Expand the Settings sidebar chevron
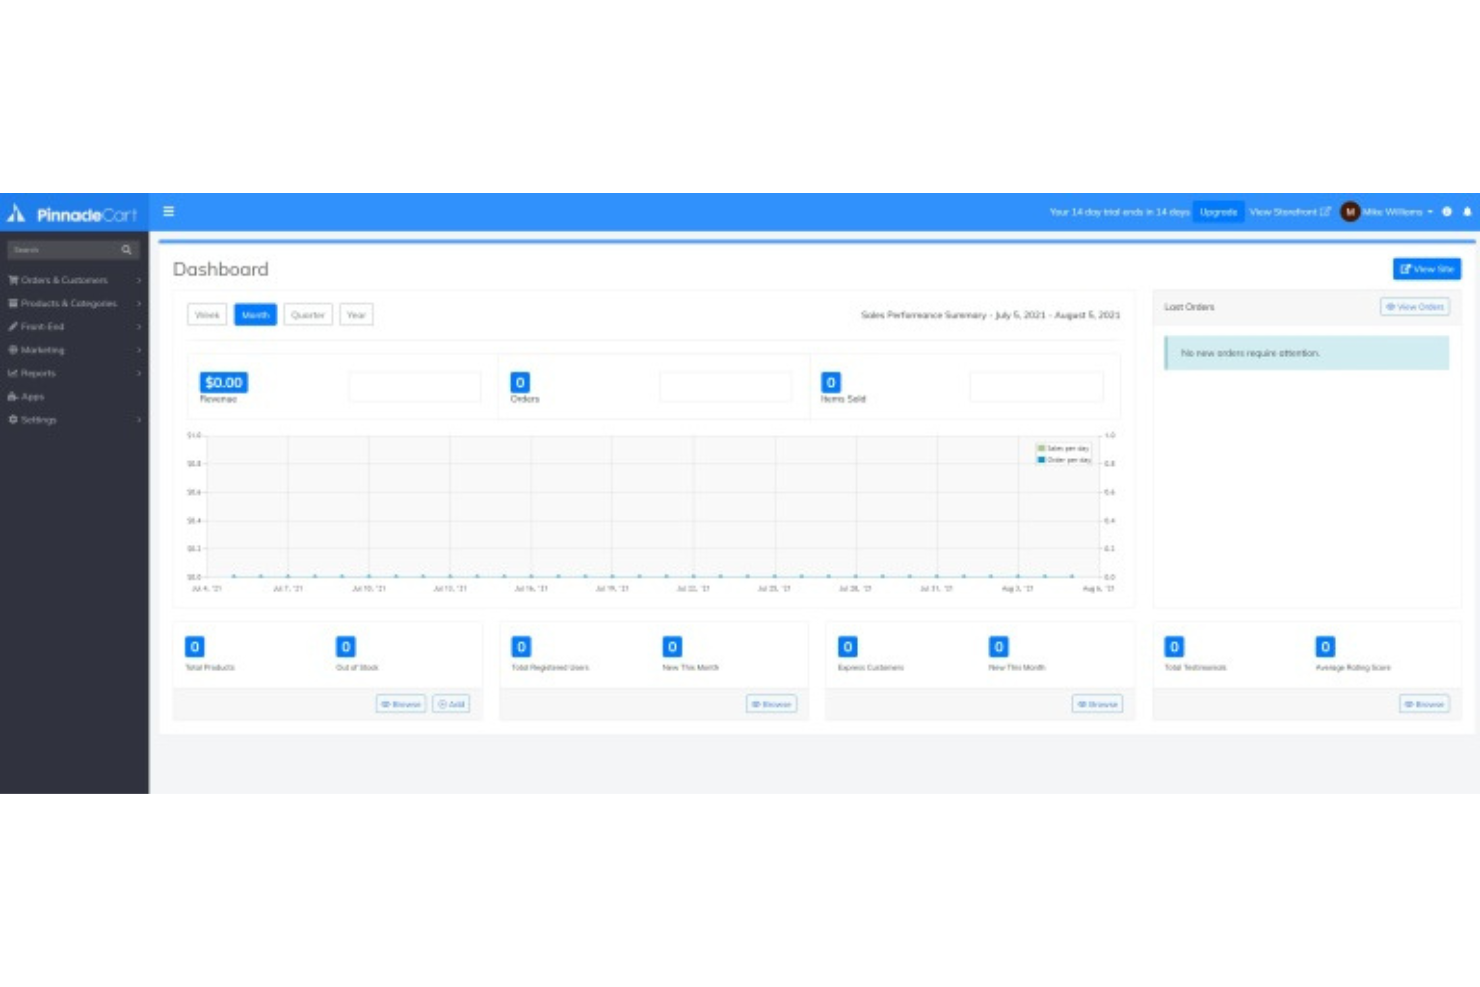The width and height of the screenshot is (1480, 987). point(137,420)
